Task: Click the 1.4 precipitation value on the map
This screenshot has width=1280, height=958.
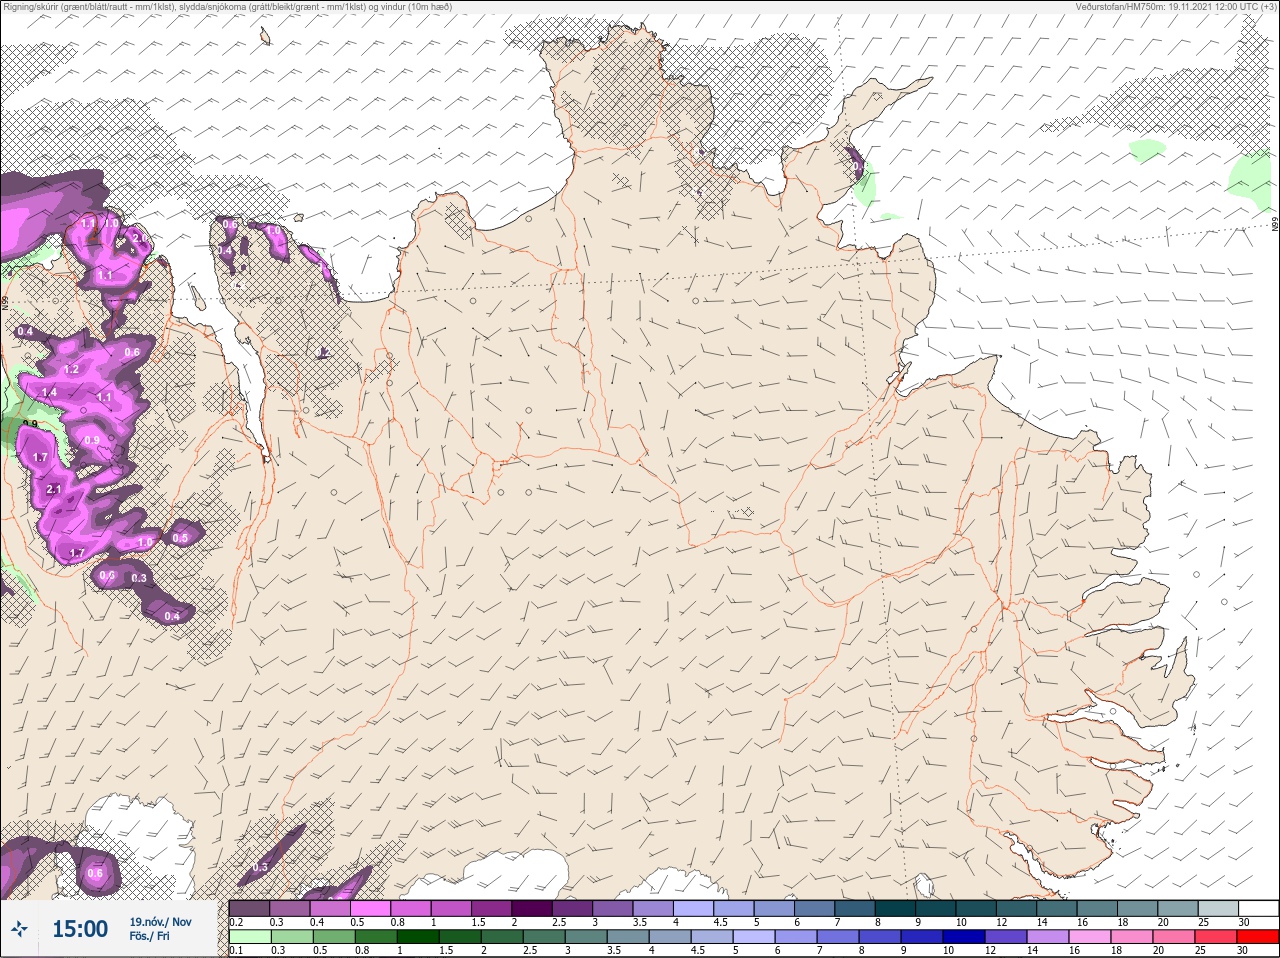Action: coord(49,393)
